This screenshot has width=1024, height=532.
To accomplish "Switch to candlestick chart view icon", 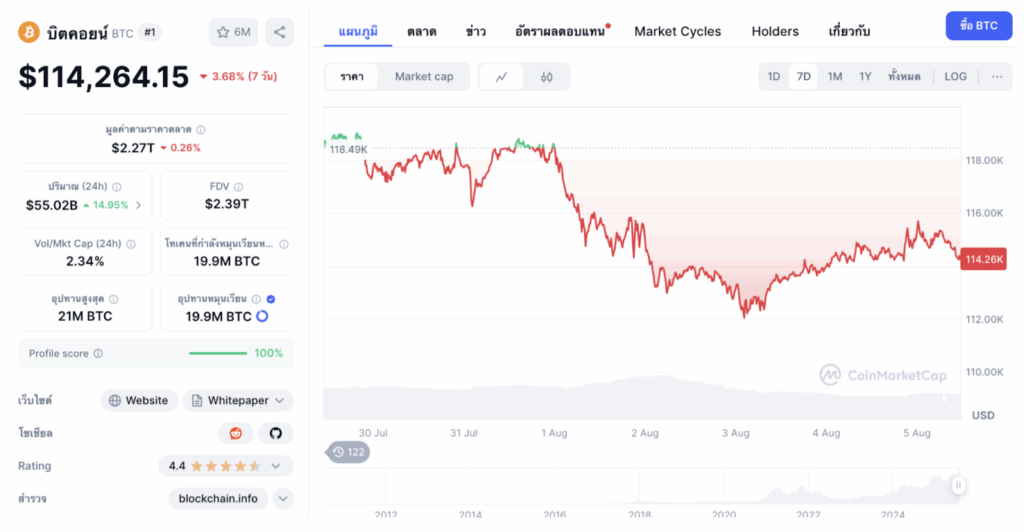I will (x=547, y=77).
